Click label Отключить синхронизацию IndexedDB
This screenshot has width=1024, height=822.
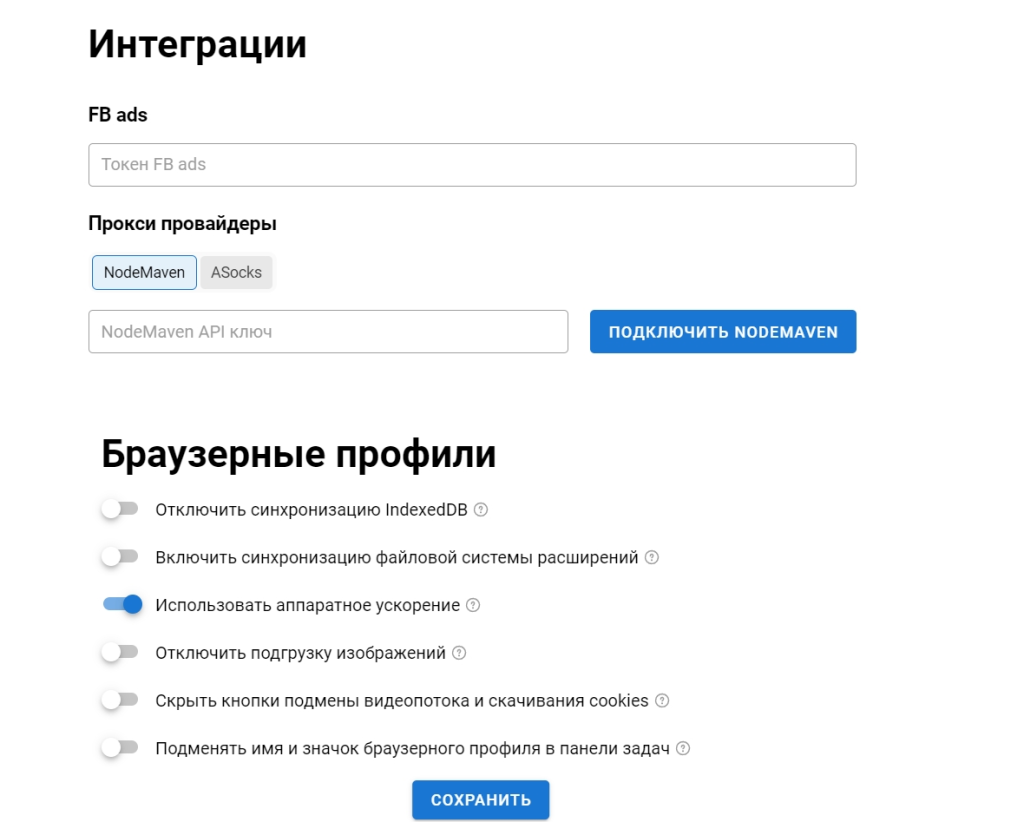pyautogui.click(x=312, y=510)
